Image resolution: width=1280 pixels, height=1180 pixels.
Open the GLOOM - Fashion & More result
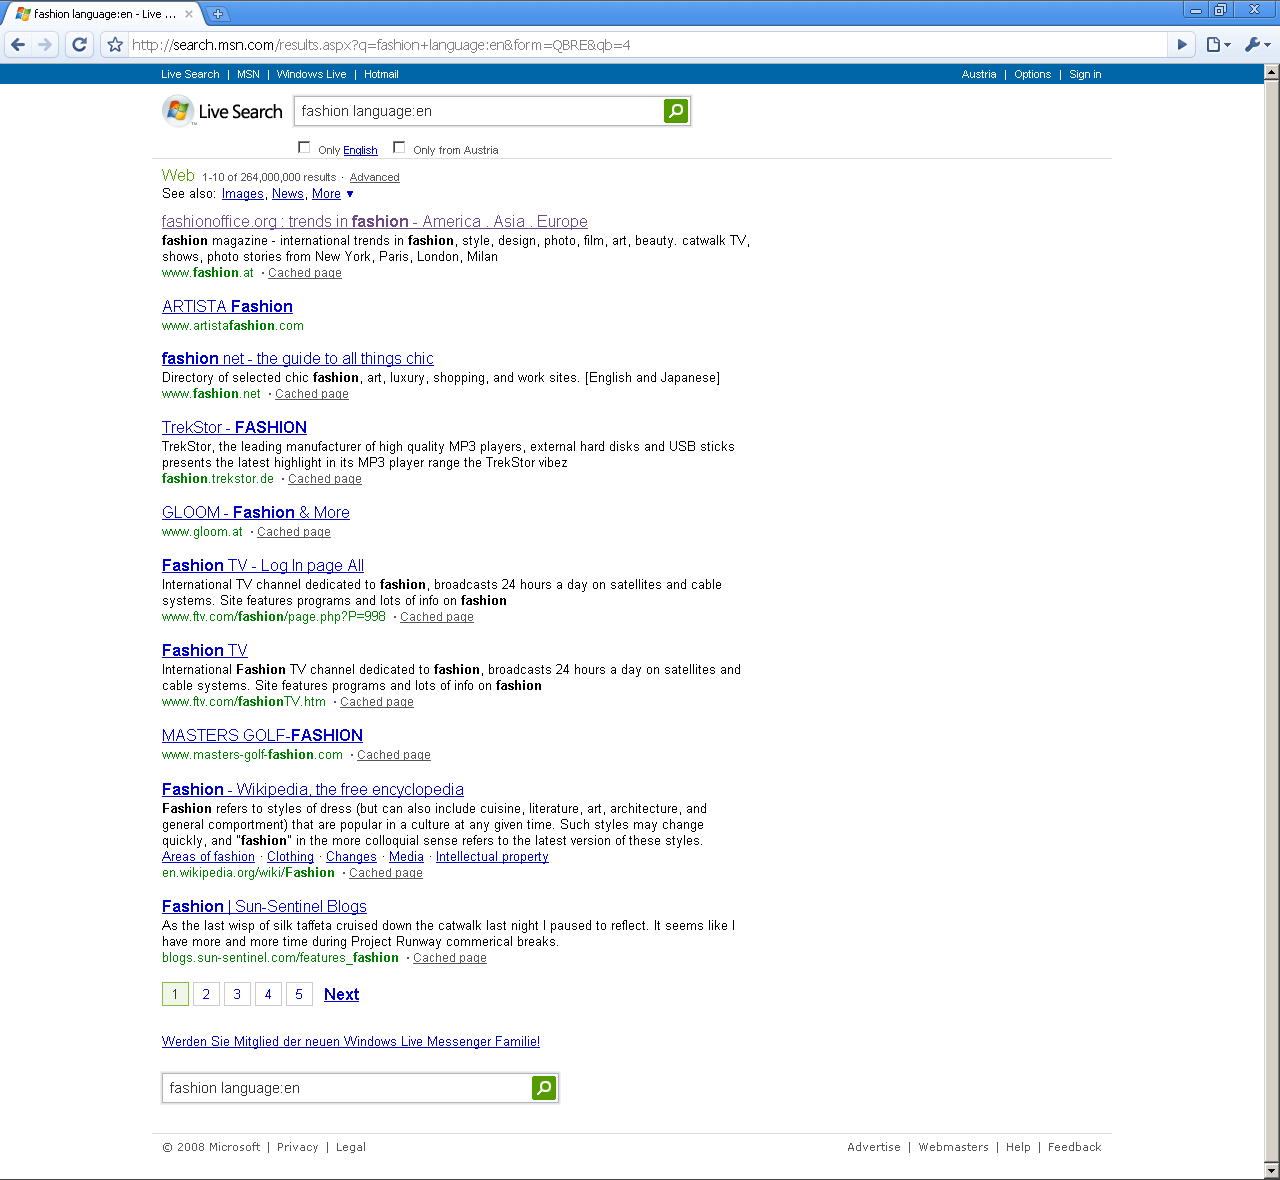(256, 513)
